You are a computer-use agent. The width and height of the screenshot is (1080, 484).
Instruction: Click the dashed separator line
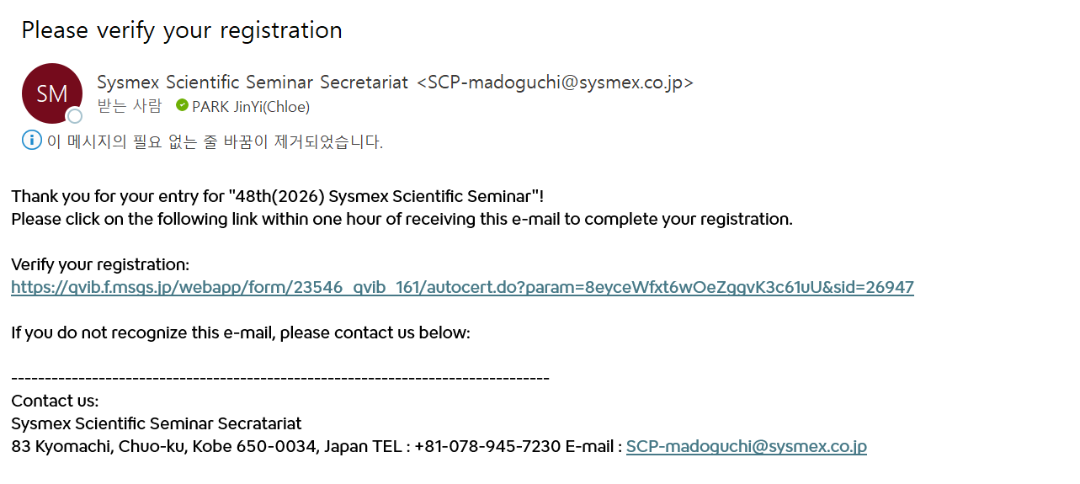point(280,378)
